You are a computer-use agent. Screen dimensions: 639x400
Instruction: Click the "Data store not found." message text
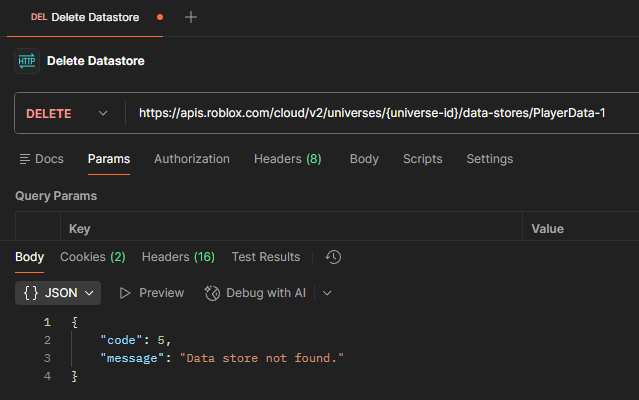(262, 358)
